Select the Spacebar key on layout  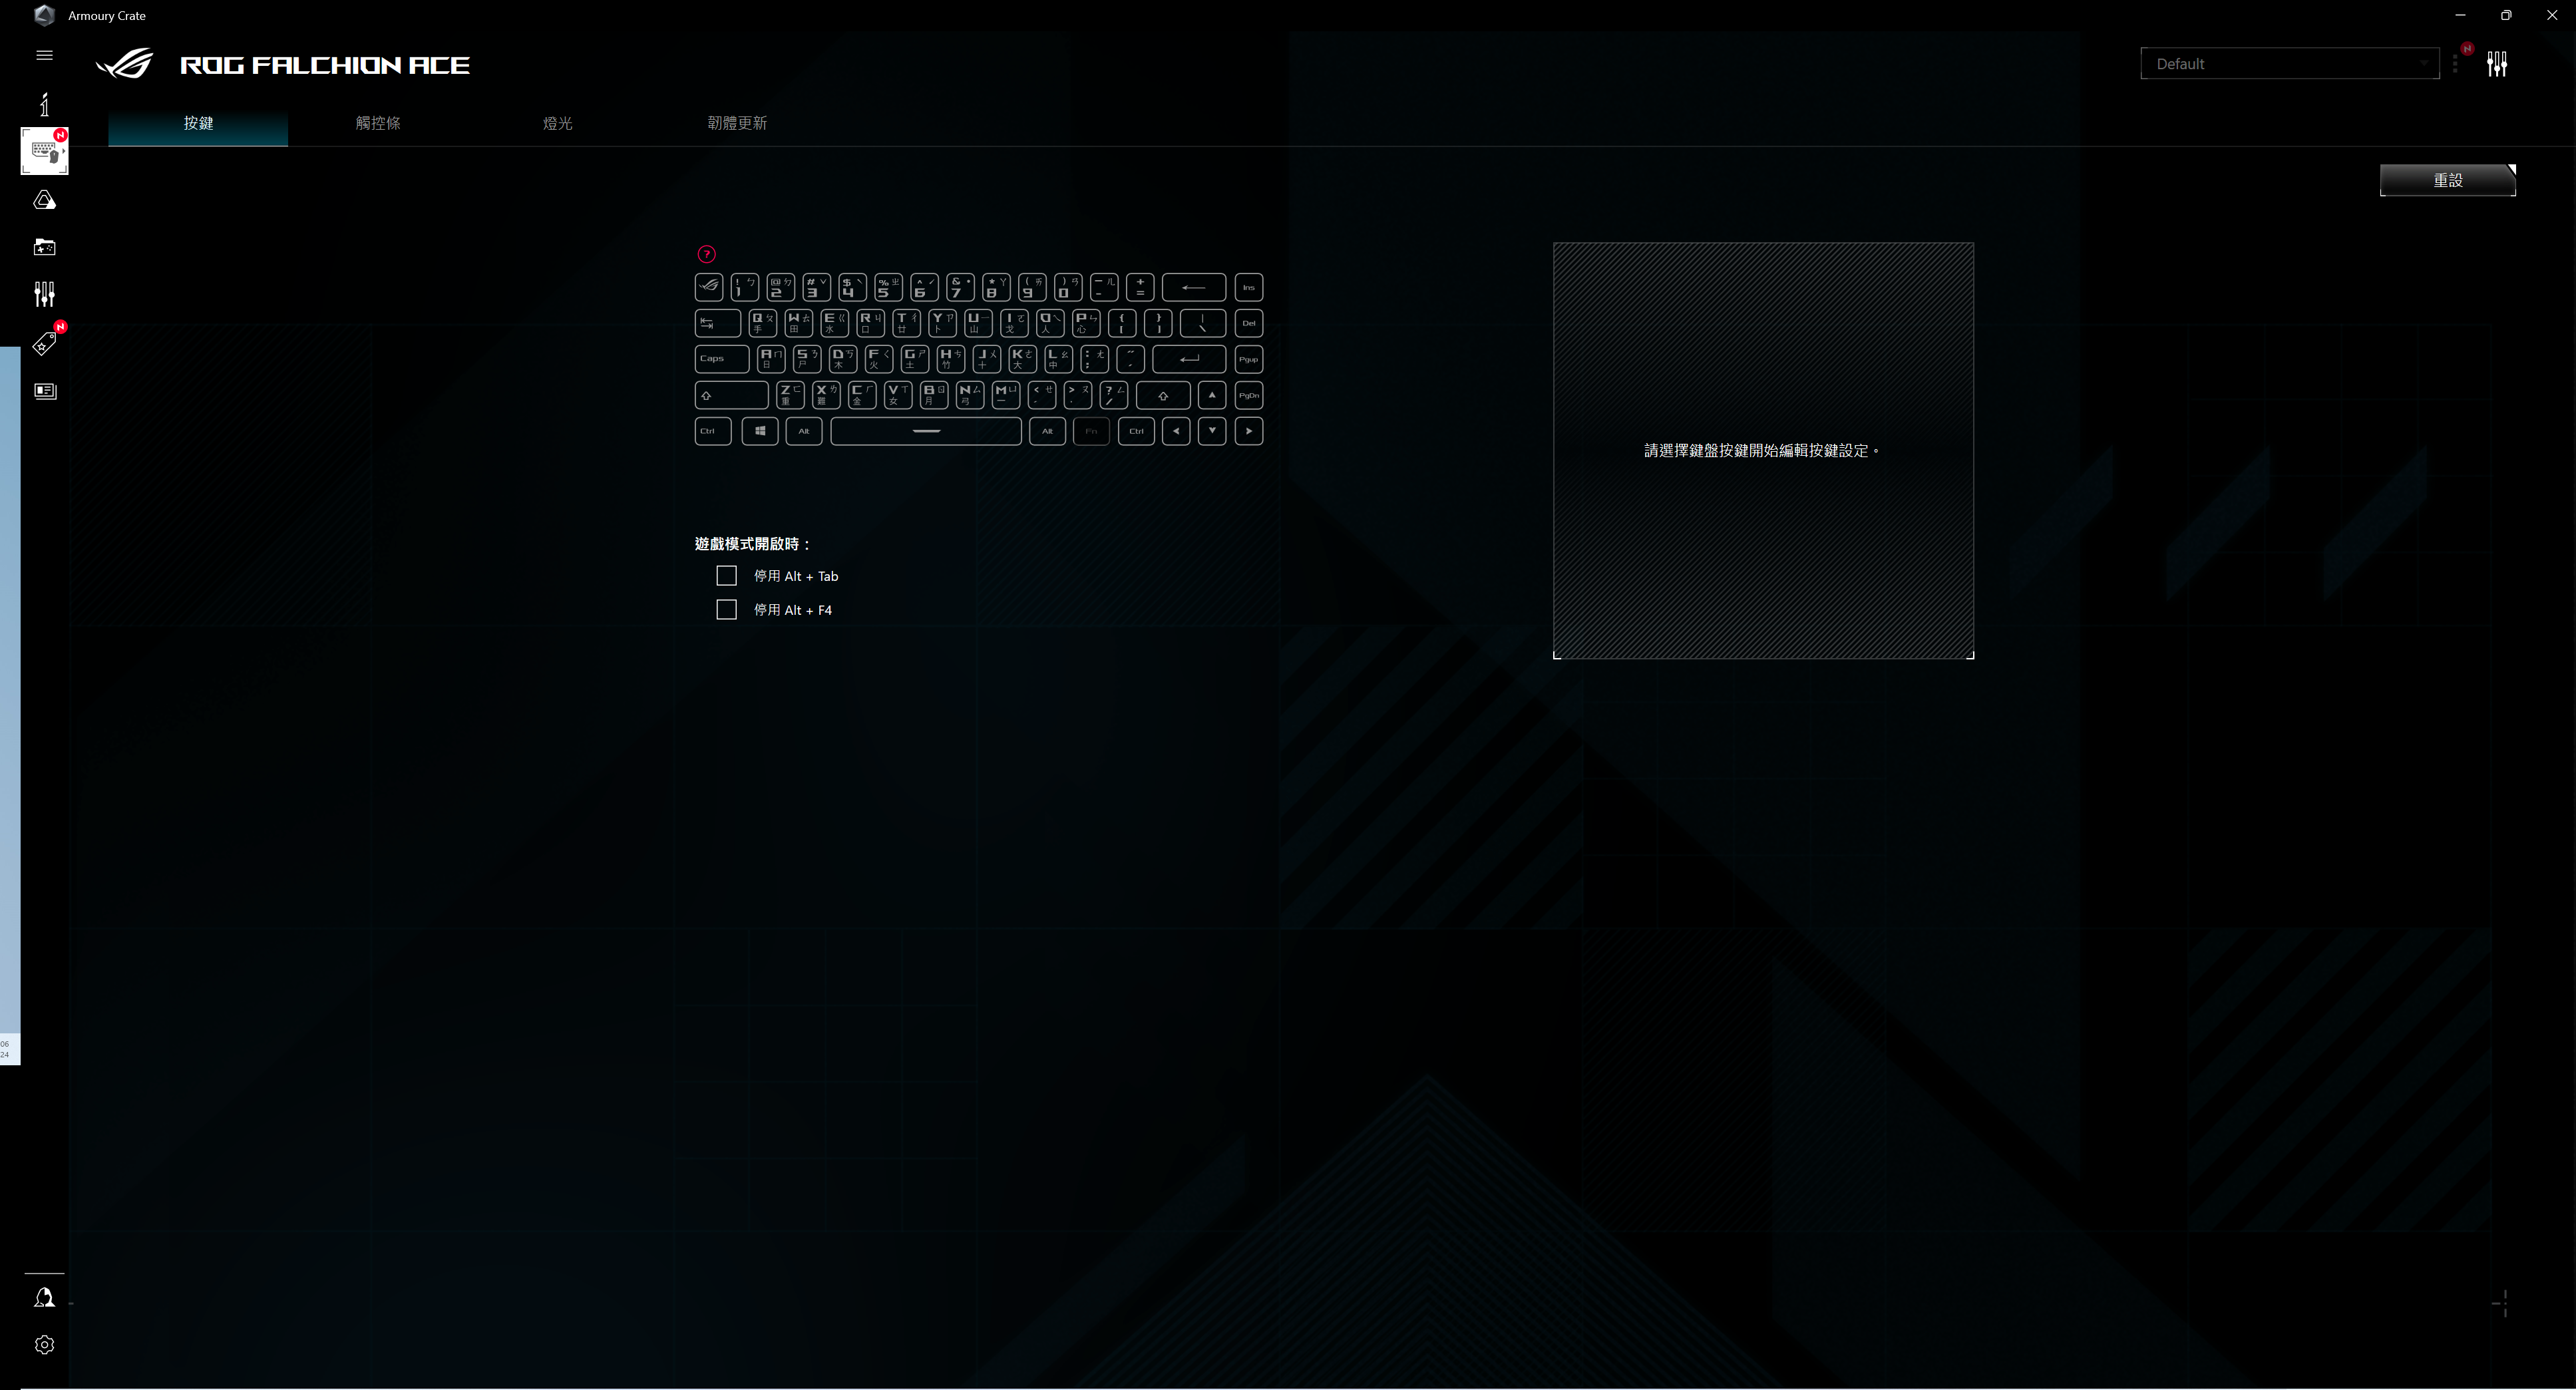pos(926,431)
